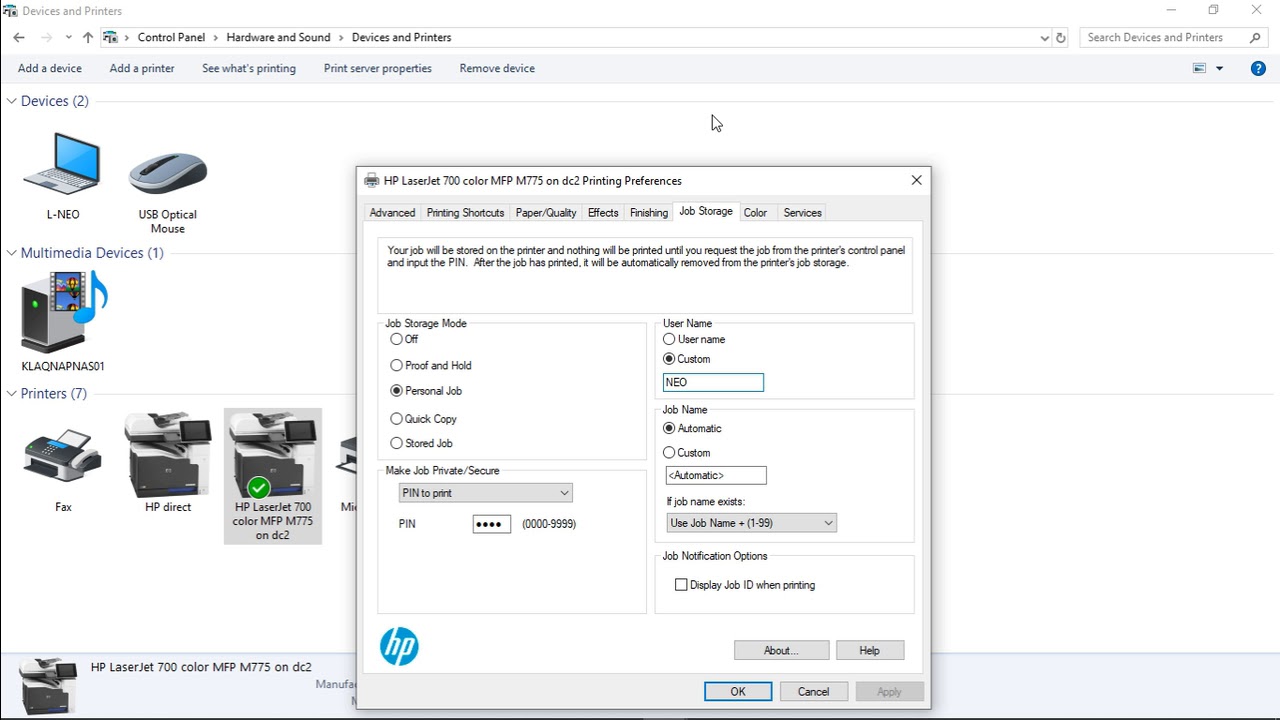Choose the Custom radio under Job Name
Viewport: 1280px width, 720px height.
coord(670,453)
